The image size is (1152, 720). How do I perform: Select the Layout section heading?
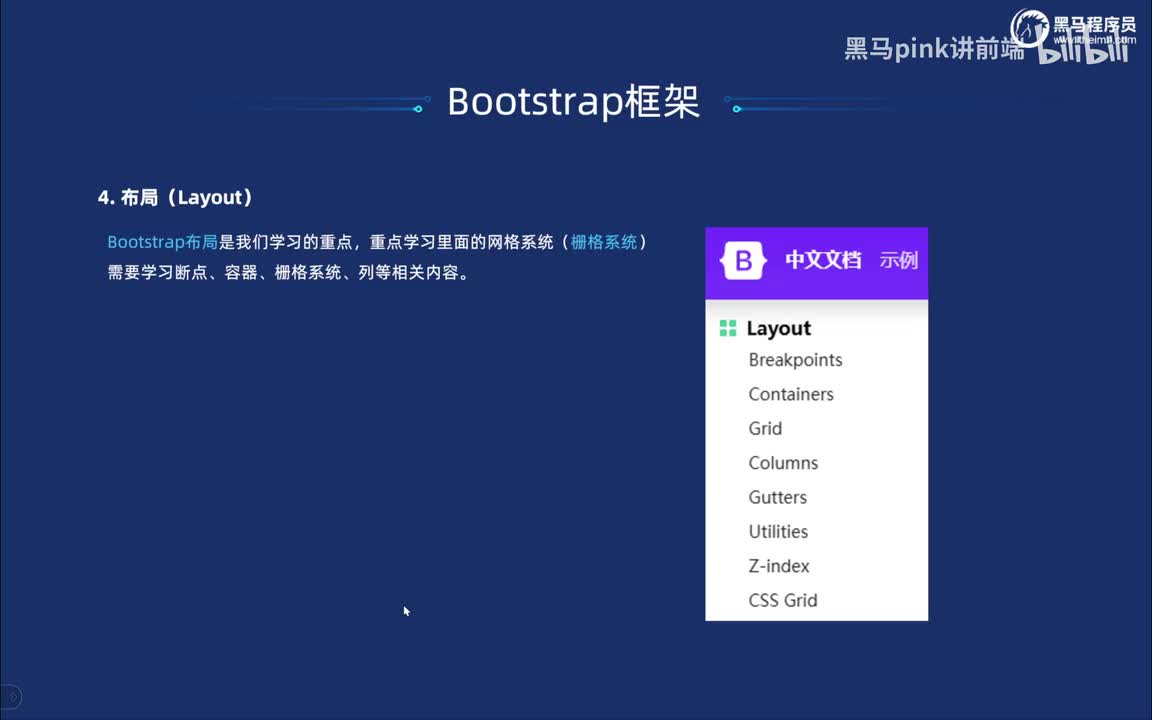(x=779, y=328)
